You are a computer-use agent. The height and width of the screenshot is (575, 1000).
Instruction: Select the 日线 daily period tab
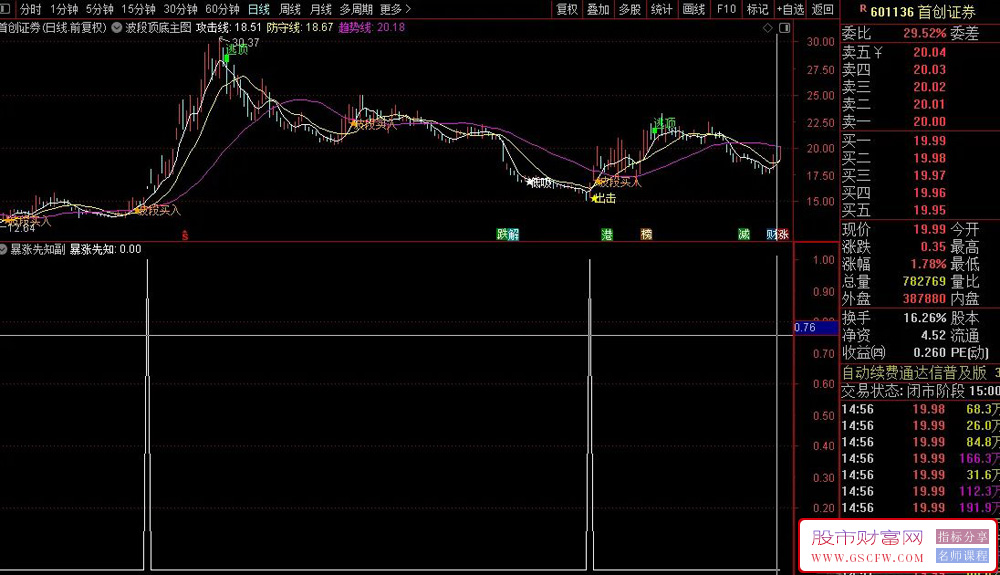pyautogui.click(x=259, y=10)
